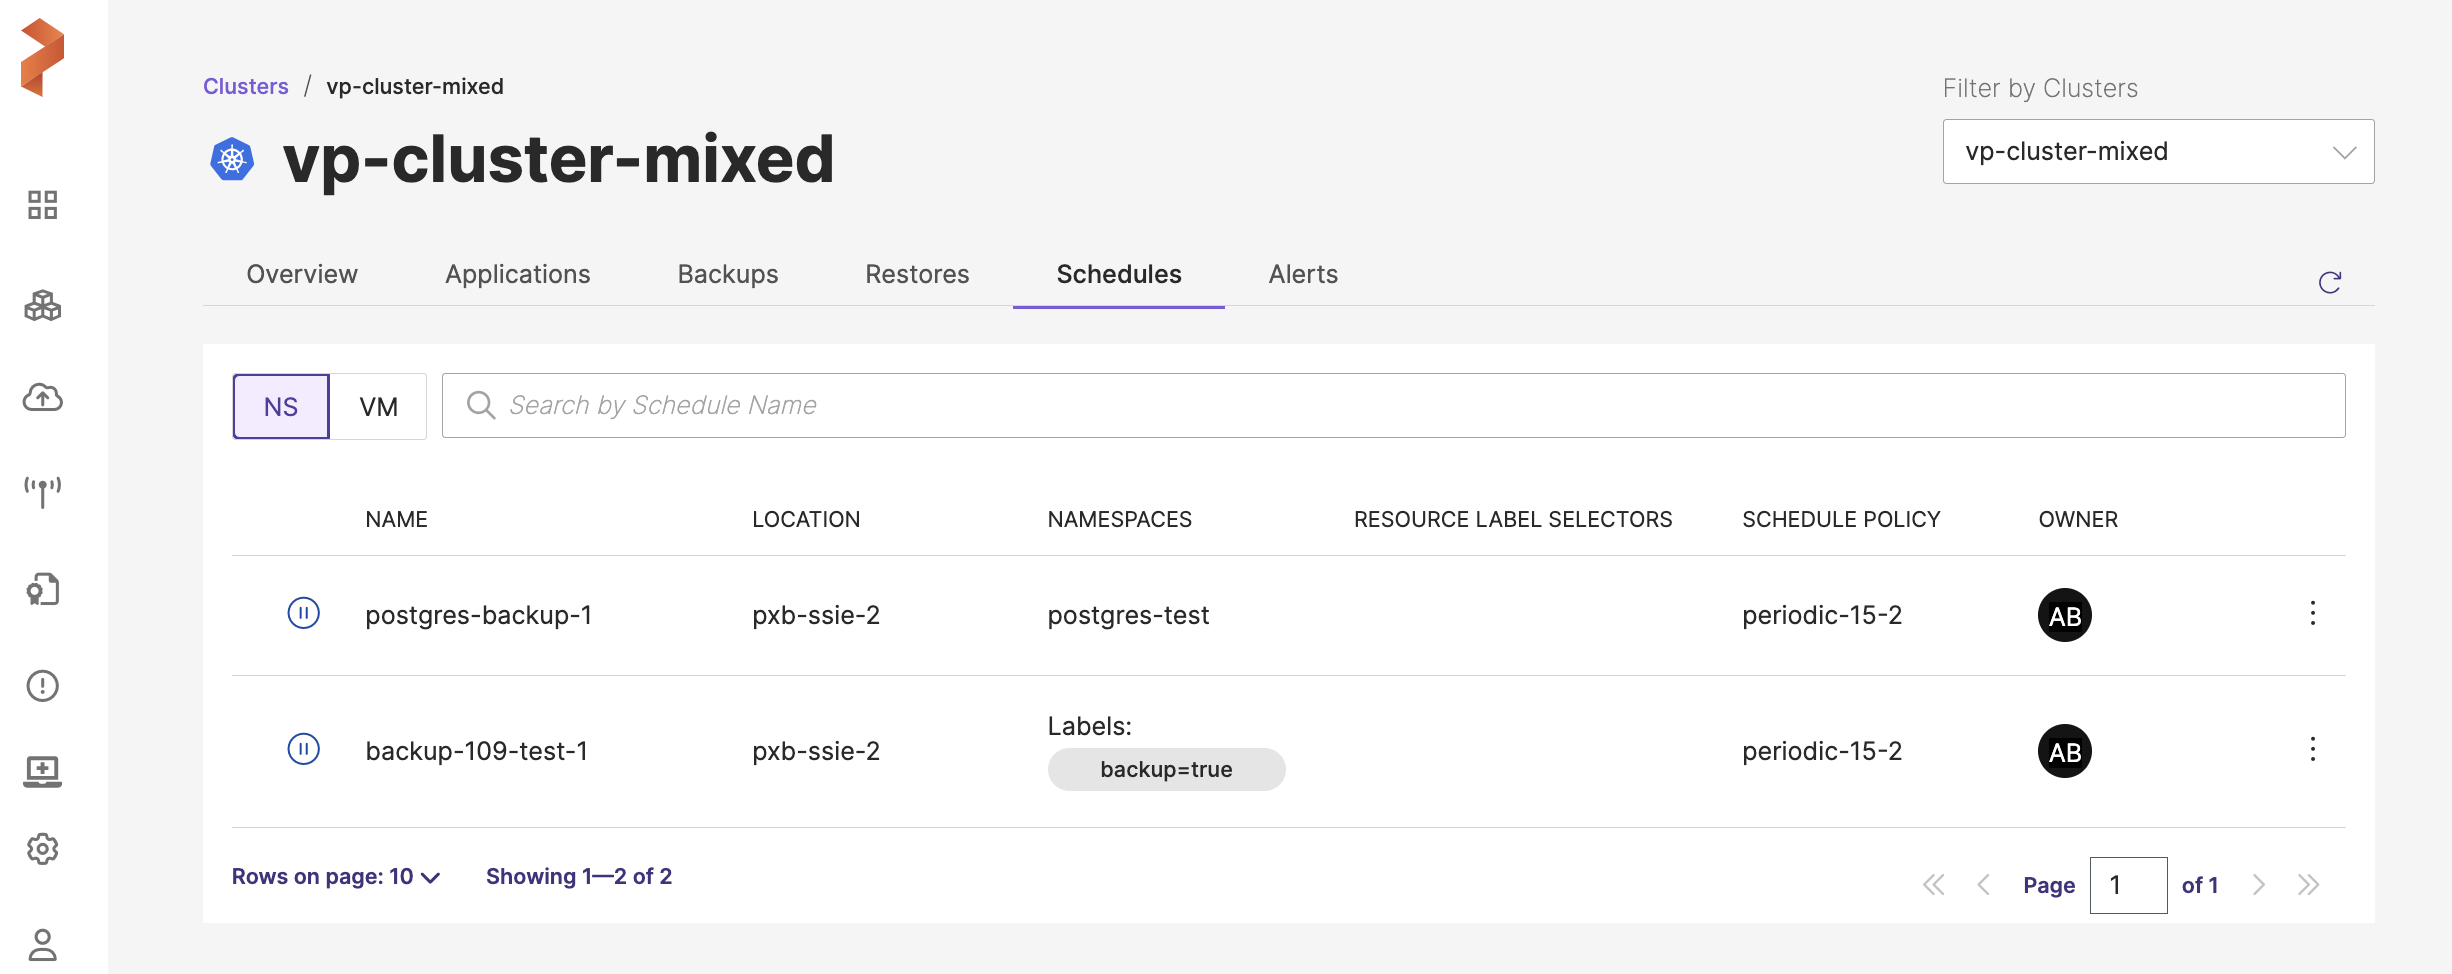
Task: Open the dashboard grid icon in sidebar
Action: click(x=42, y=205)
